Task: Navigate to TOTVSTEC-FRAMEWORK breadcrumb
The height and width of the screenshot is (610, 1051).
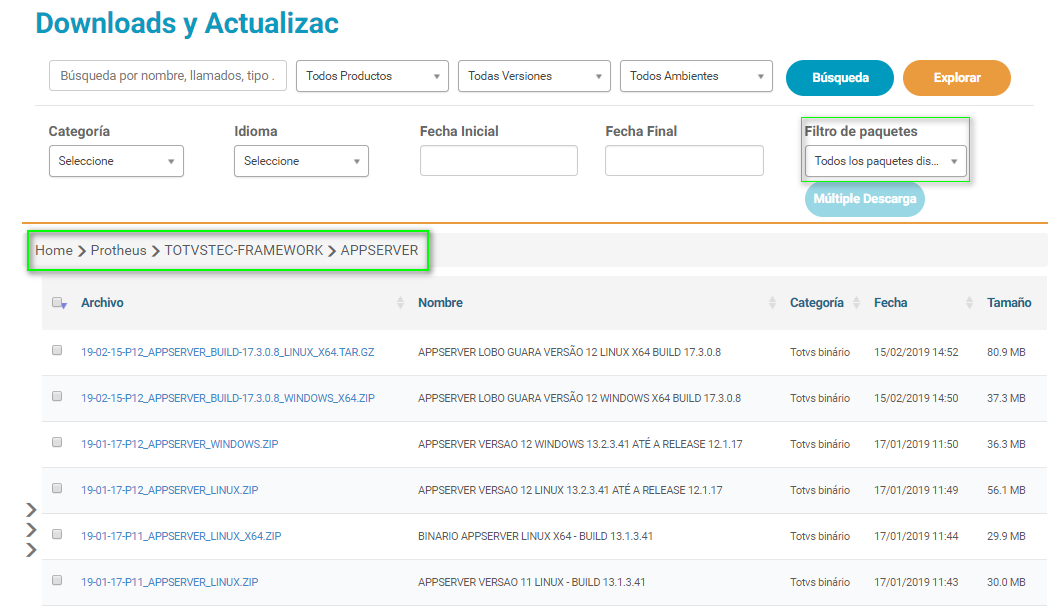Action: [x=244, y=250]
